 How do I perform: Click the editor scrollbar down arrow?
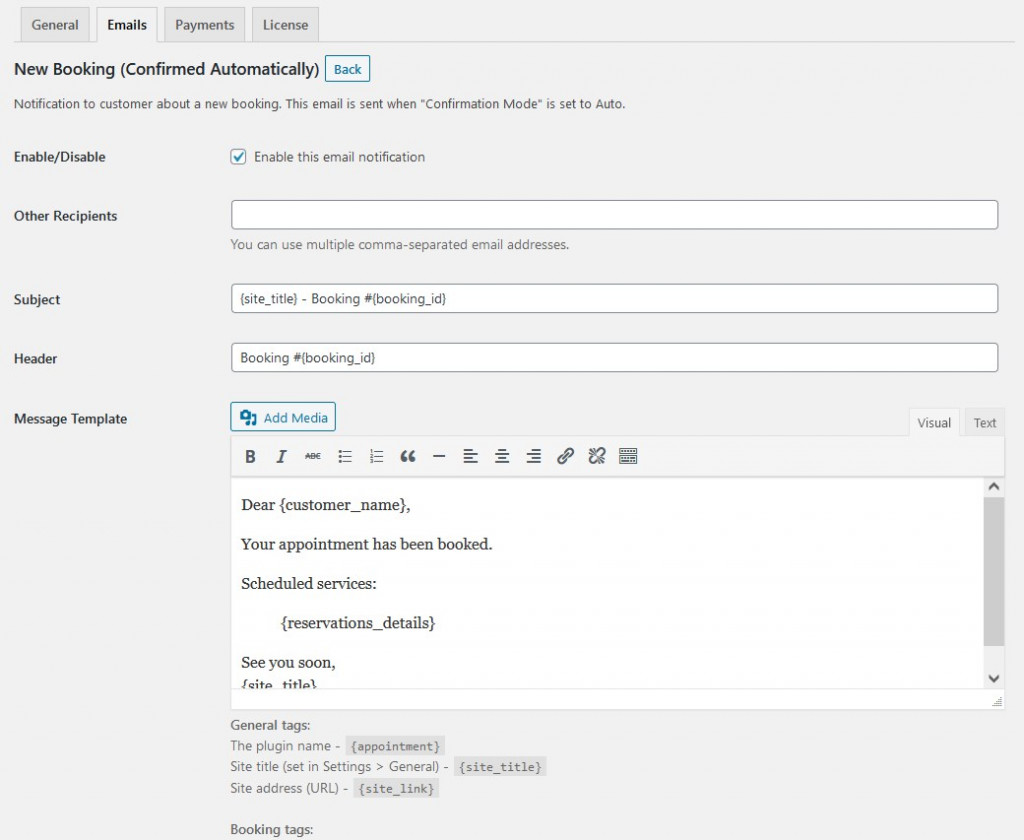(x=993, y=678)
